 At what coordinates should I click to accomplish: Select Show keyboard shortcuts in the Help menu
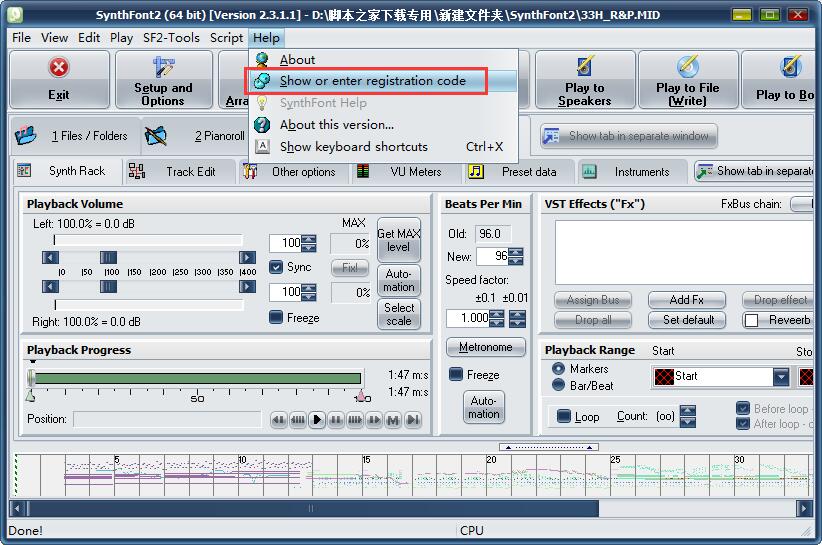pos(383,147)
